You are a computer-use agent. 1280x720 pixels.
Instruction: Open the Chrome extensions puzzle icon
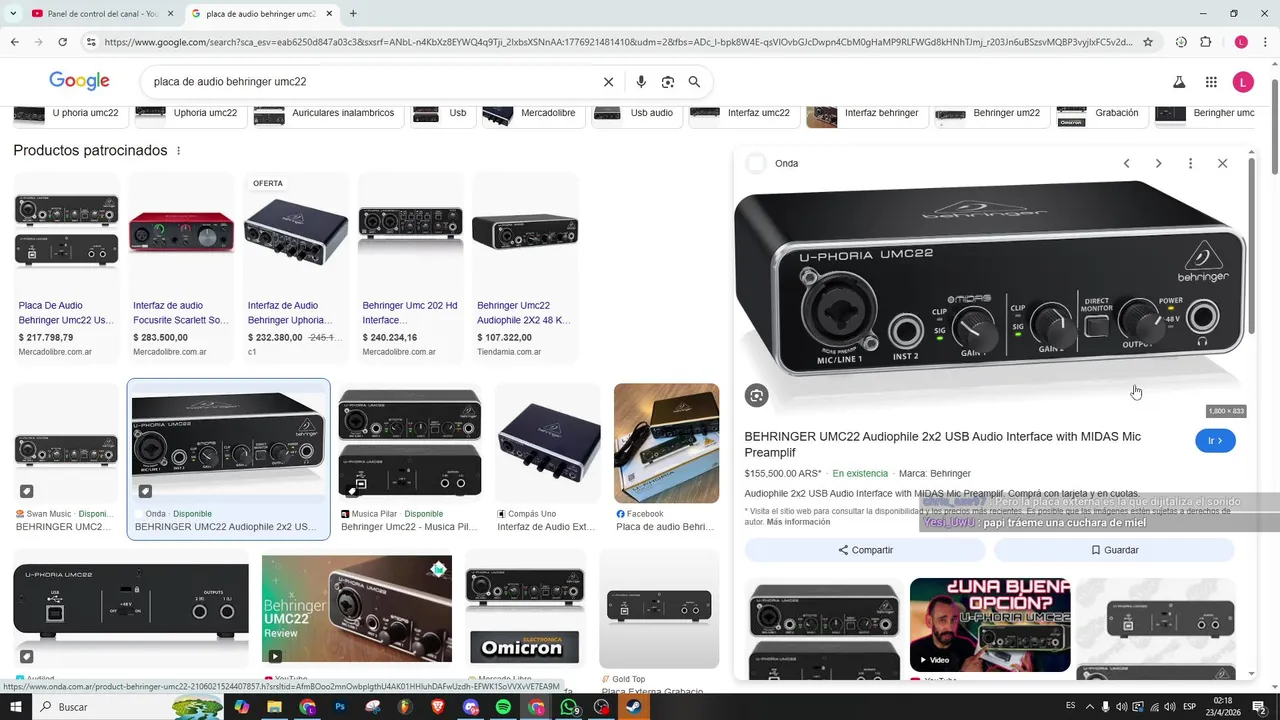pos(1205,42)
